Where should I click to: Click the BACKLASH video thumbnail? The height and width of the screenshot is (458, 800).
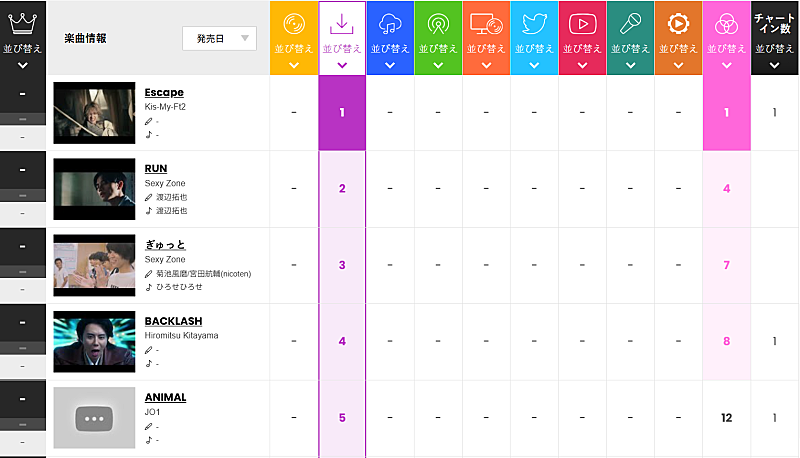tap(94, 342)
